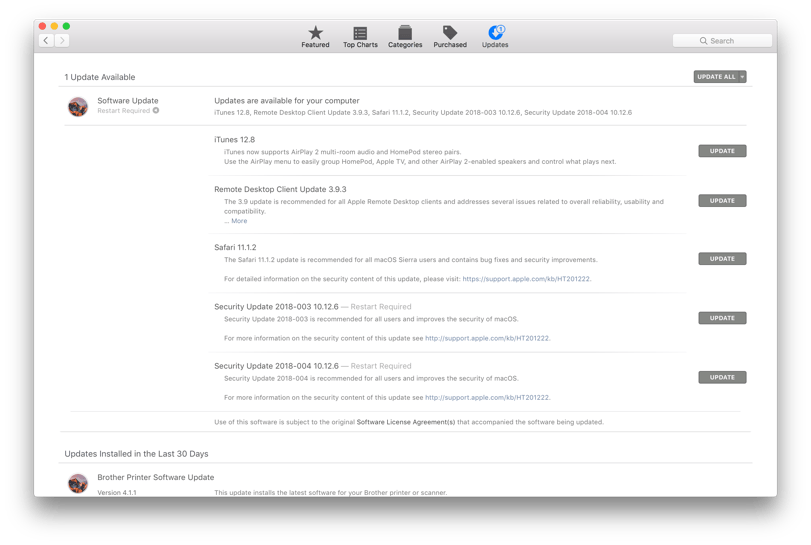Open the Updates tab with badge
The image size is (811, 545).
pos(495,37)
